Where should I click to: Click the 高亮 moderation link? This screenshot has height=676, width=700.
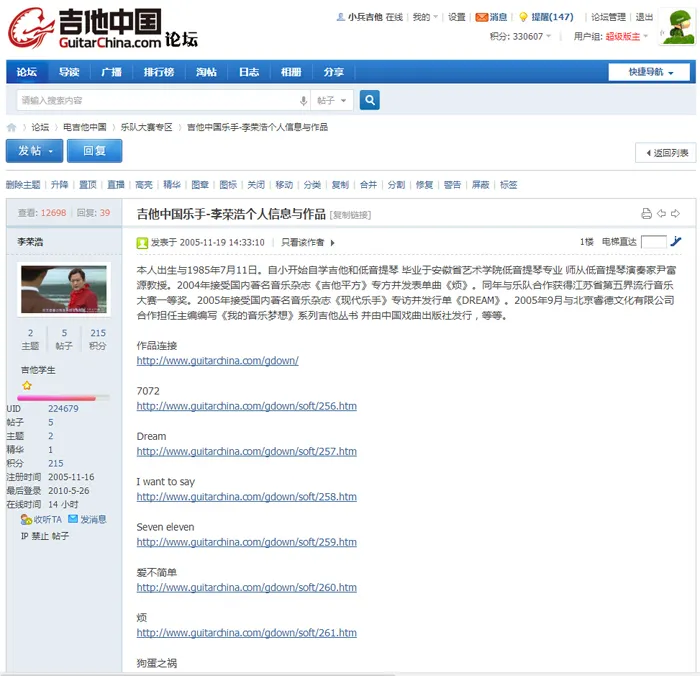coord(144,185)
